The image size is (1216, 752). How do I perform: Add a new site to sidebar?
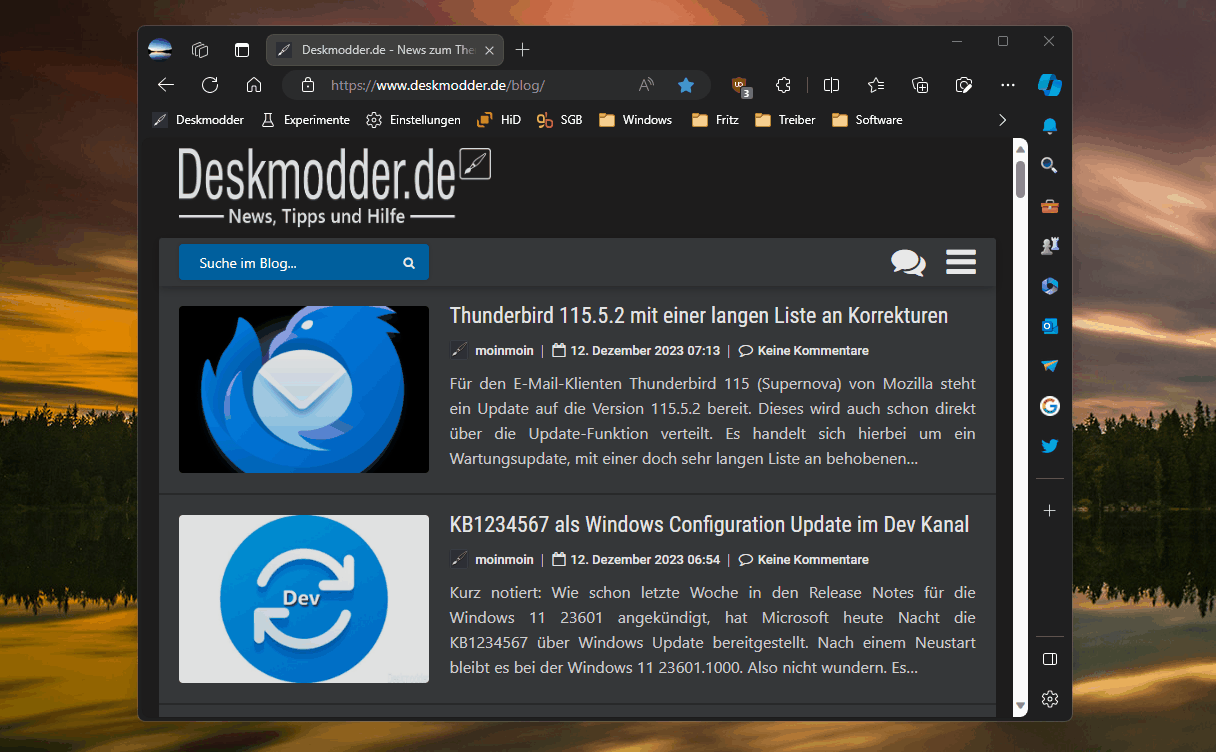pos(1050,510)
